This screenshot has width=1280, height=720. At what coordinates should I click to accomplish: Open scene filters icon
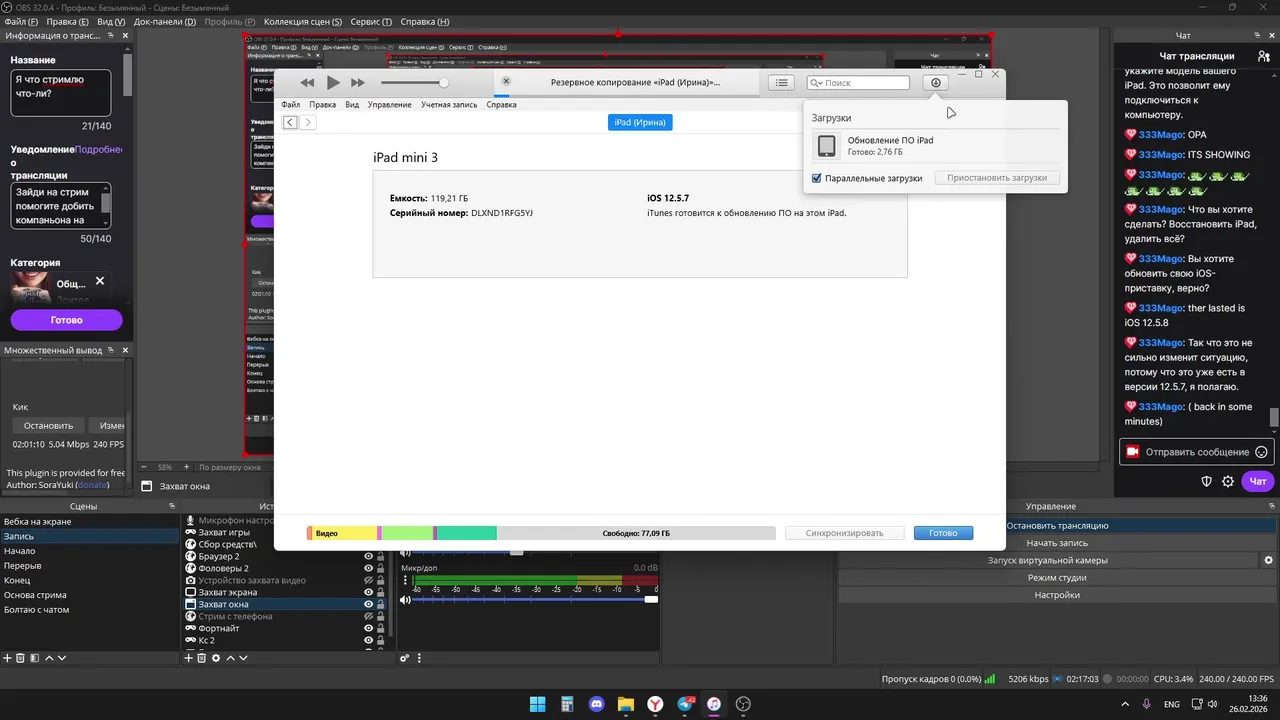[34, 658]
